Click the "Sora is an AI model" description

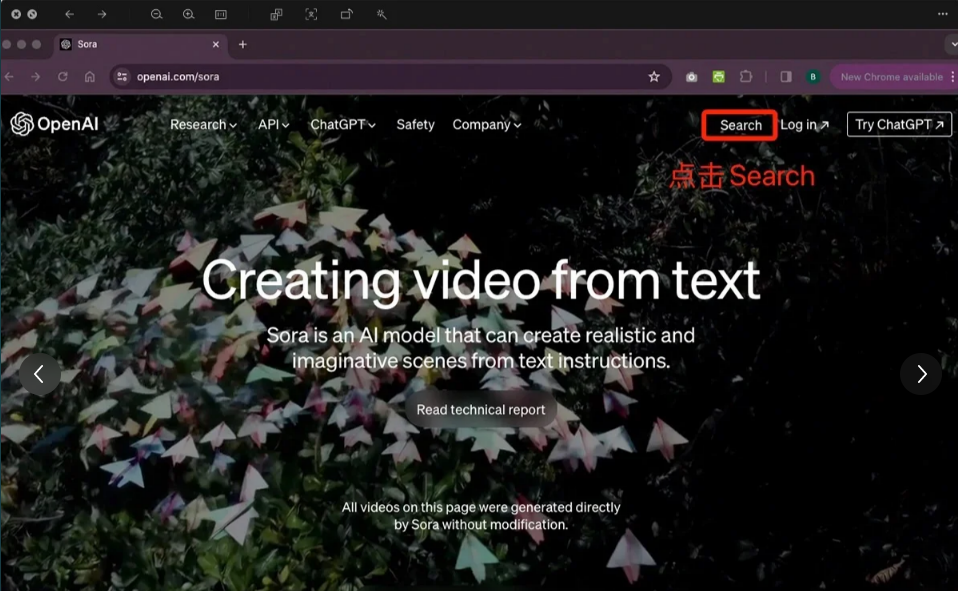(x=481, y=348)
